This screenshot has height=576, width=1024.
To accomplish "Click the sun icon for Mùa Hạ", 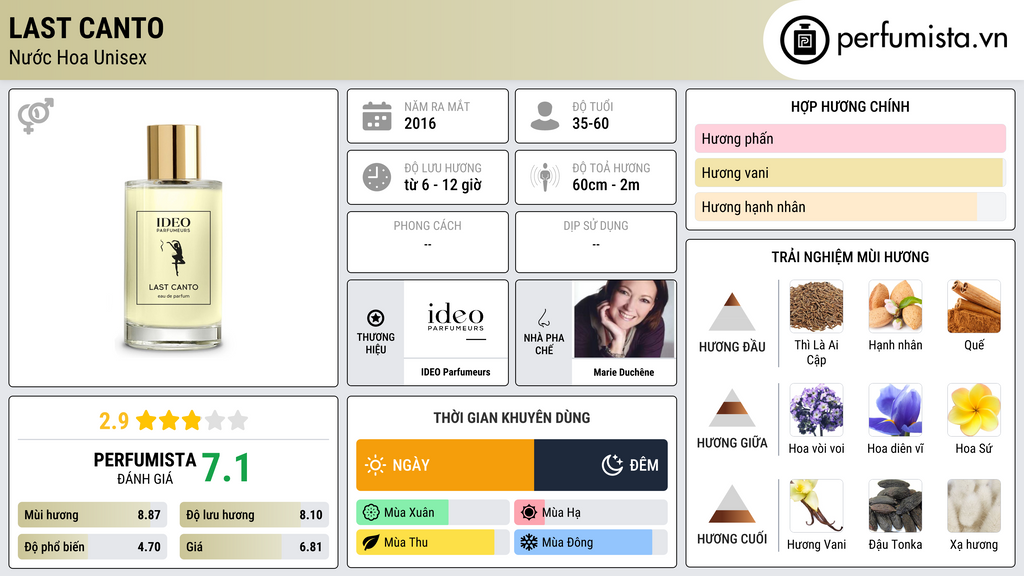I will coord(529,513).
